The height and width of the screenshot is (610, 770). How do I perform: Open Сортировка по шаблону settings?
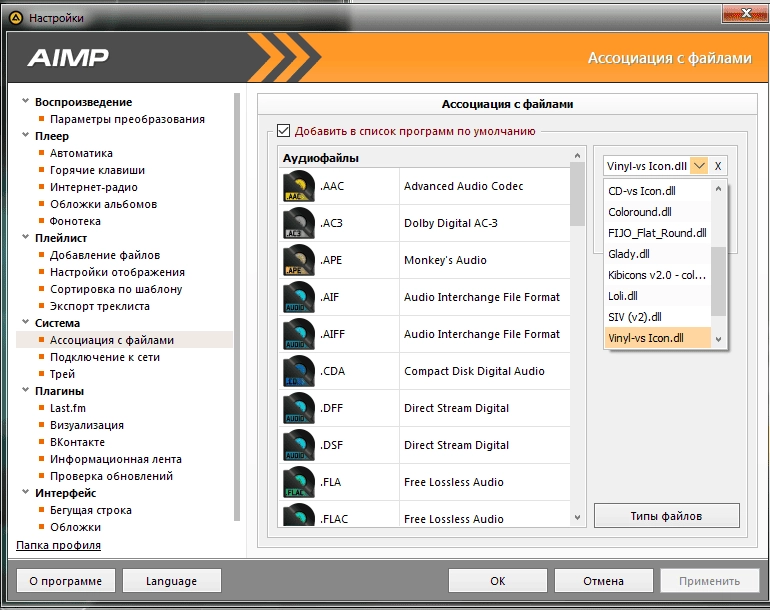116,289
